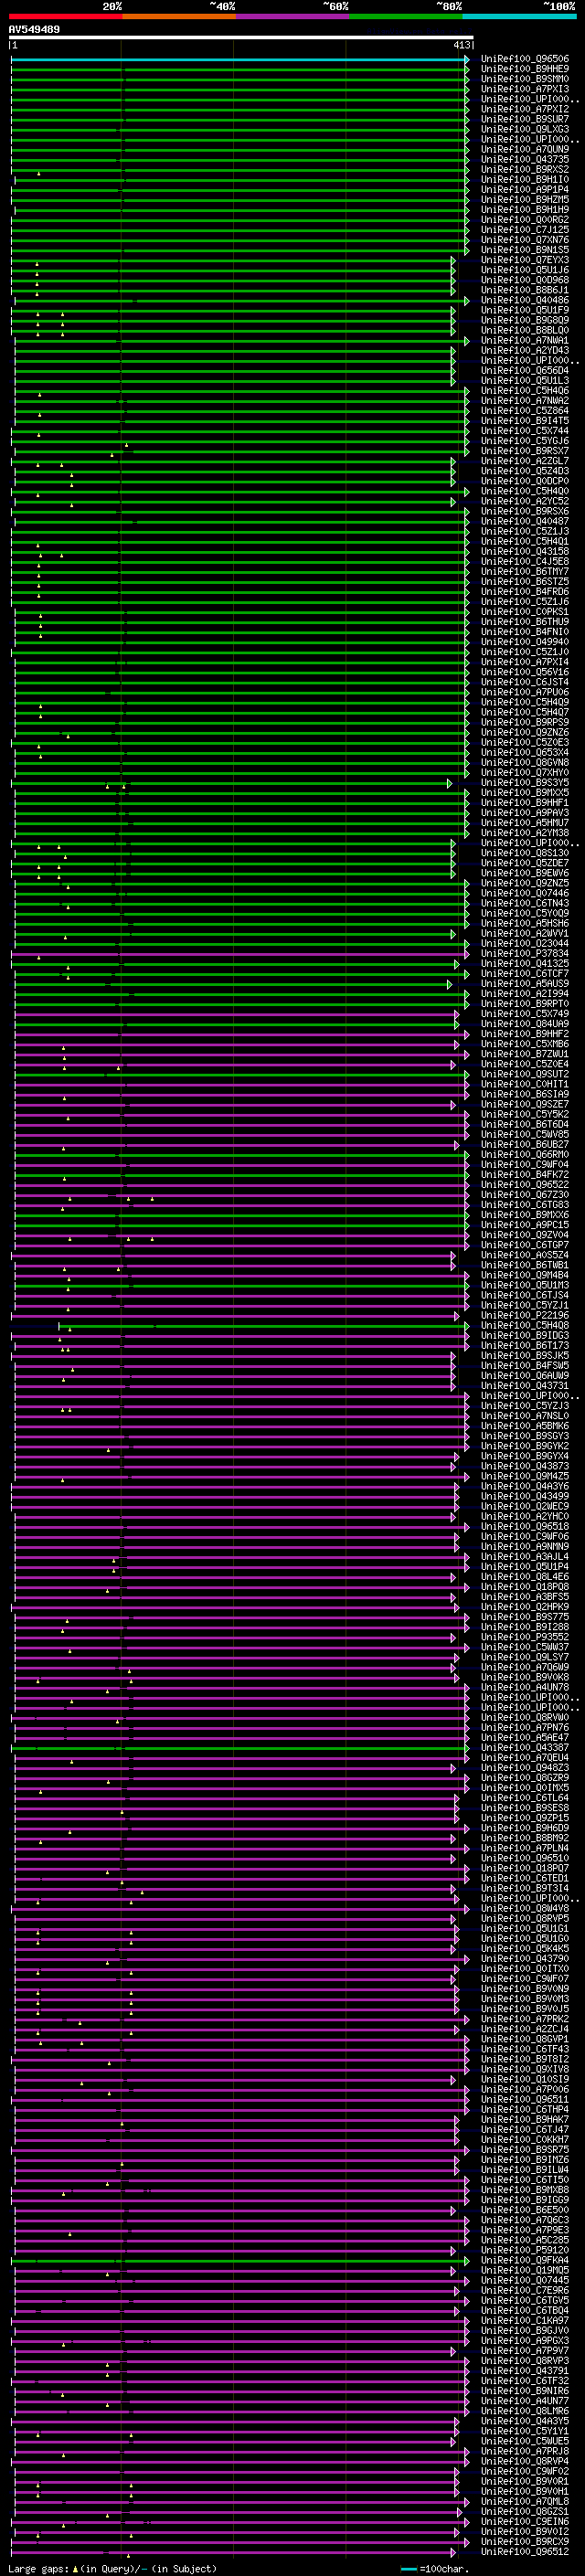This screenshot has width=585, height=2576.
Task: Open hit UniRef100_Q96506
Action: [525, 60]
